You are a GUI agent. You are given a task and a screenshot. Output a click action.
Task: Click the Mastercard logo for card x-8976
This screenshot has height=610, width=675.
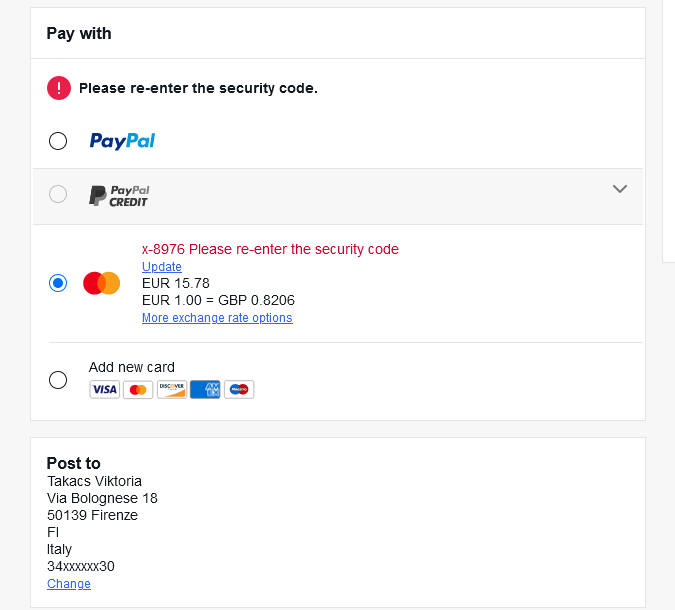[x=102, y=283]
